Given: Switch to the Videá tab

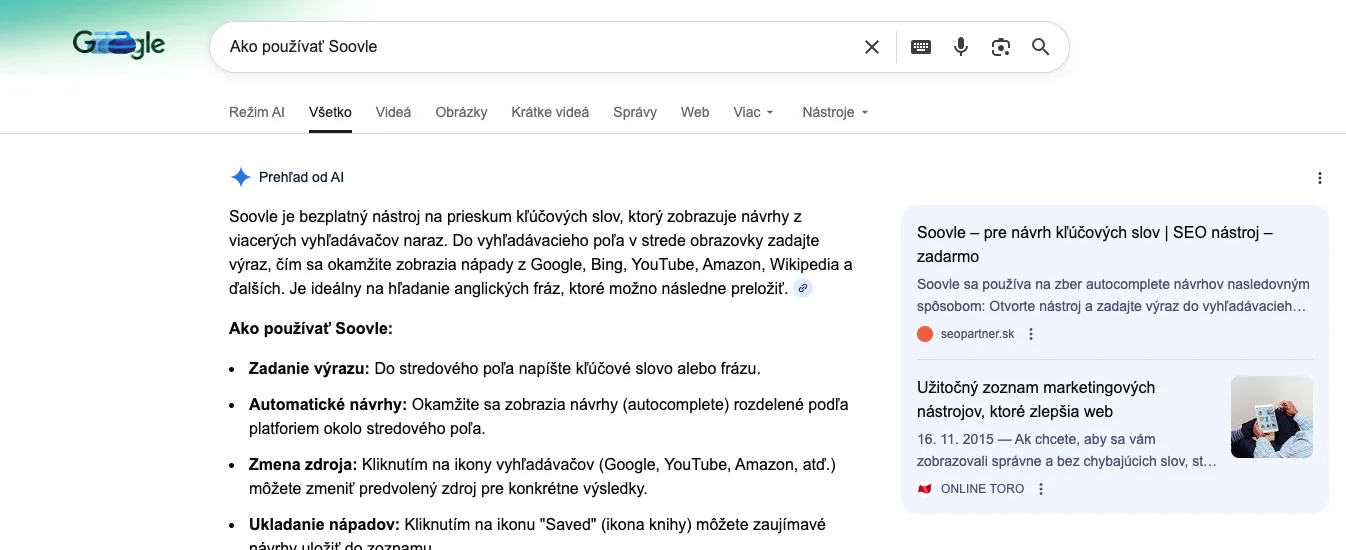Looking at the screenshot, I should [x=393, y=112].
